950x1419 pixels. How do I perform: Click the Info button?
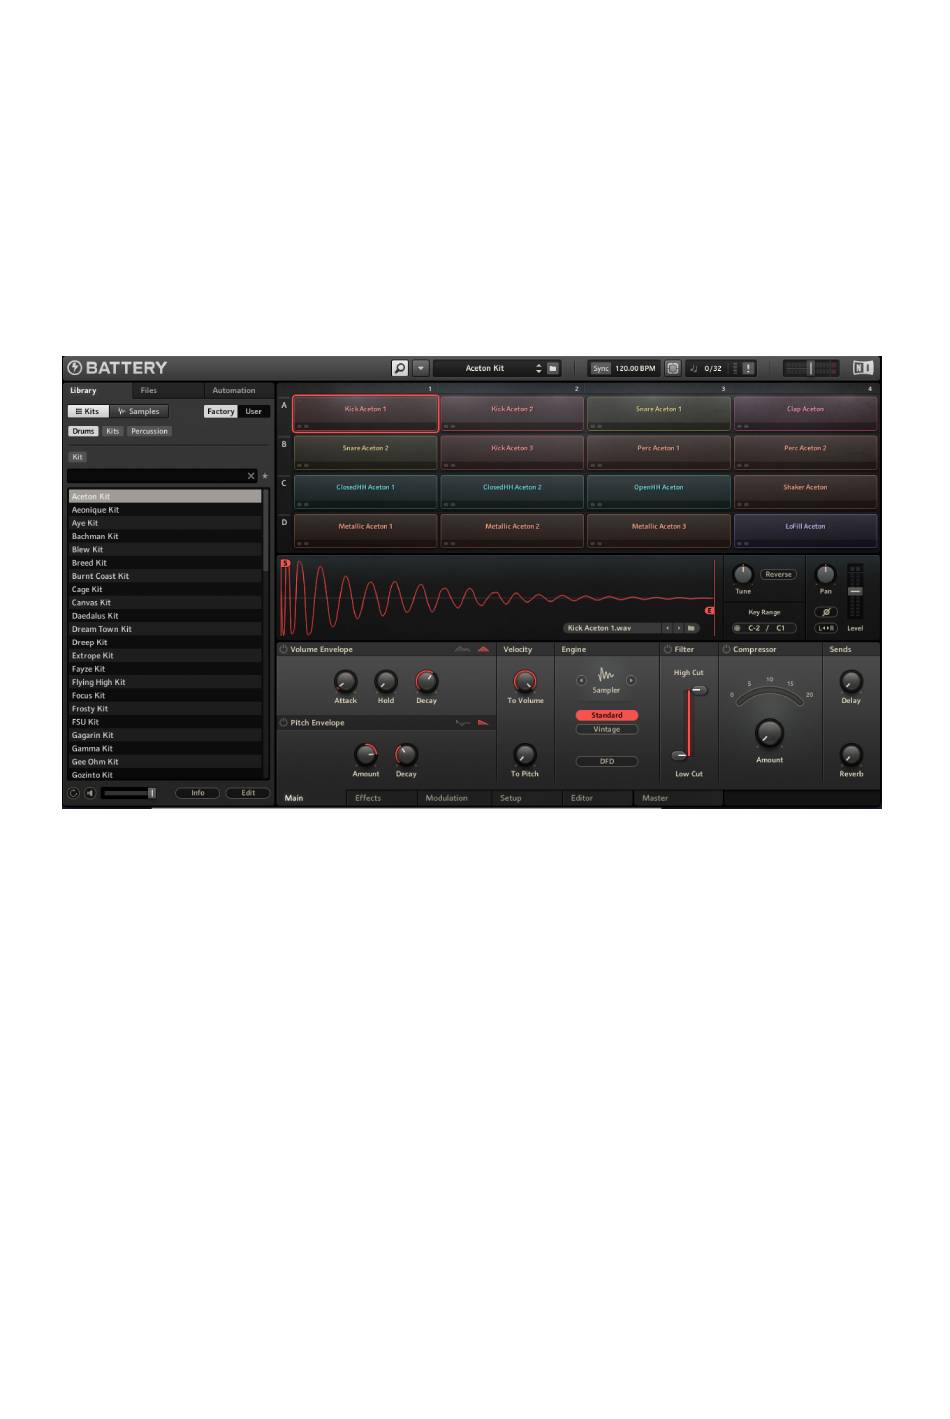(198, 793)
